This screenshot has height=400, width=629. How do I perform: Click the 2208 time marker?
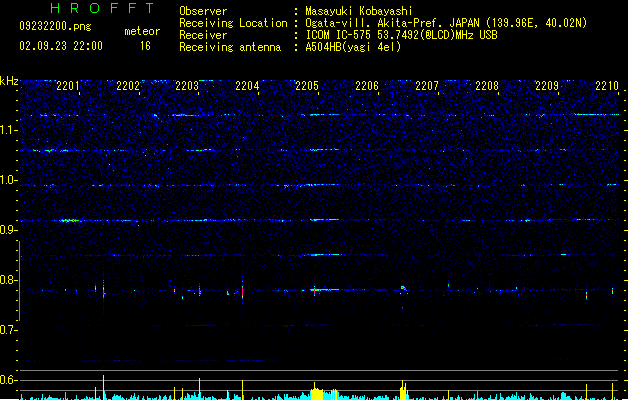coord(487,85)
